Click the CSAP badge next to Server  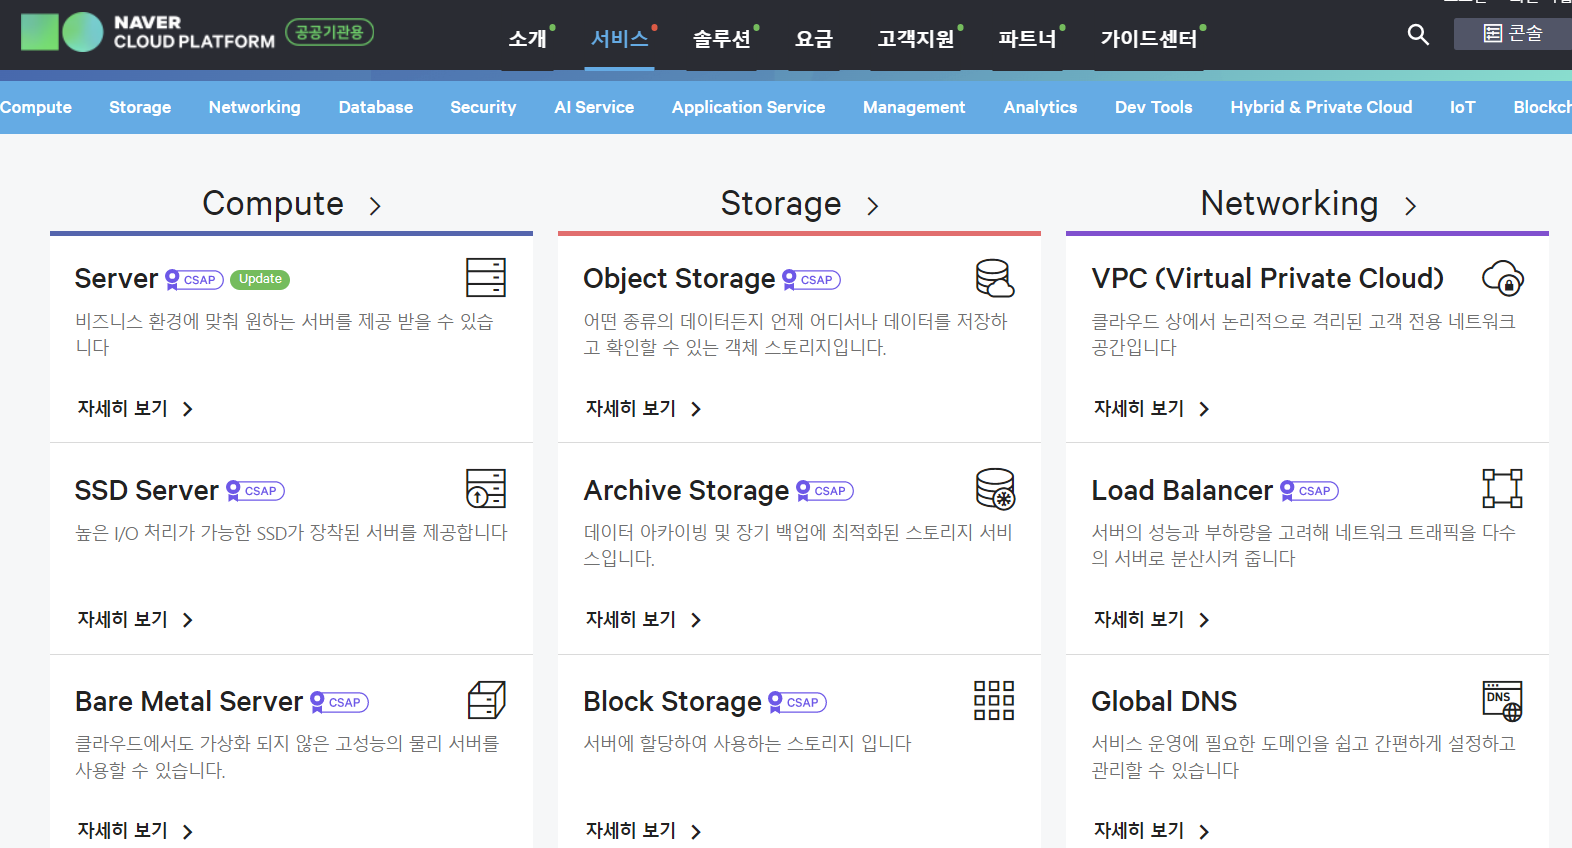pos(194,280)
